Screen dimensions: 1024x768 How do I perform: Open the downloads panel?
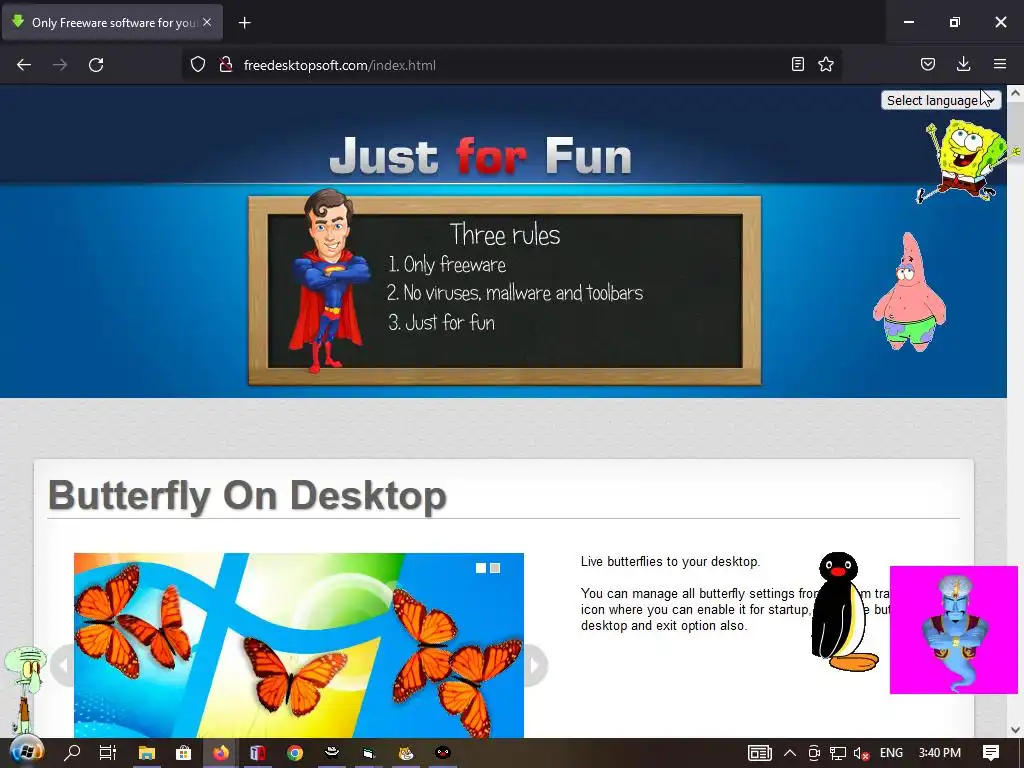pyautogui.click(x=963, y=64)
